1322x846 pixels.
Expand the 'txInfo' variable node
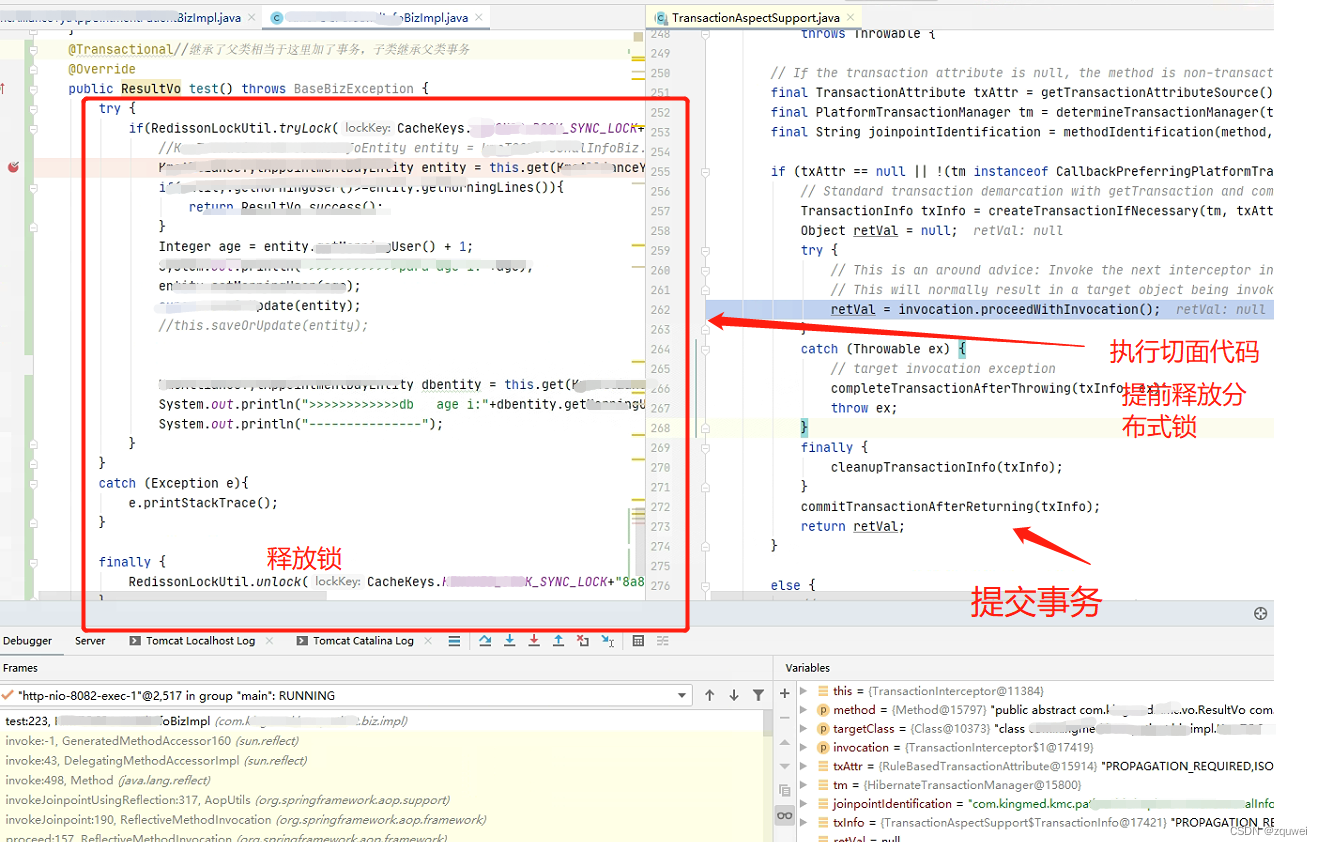(x=804, y=822)
